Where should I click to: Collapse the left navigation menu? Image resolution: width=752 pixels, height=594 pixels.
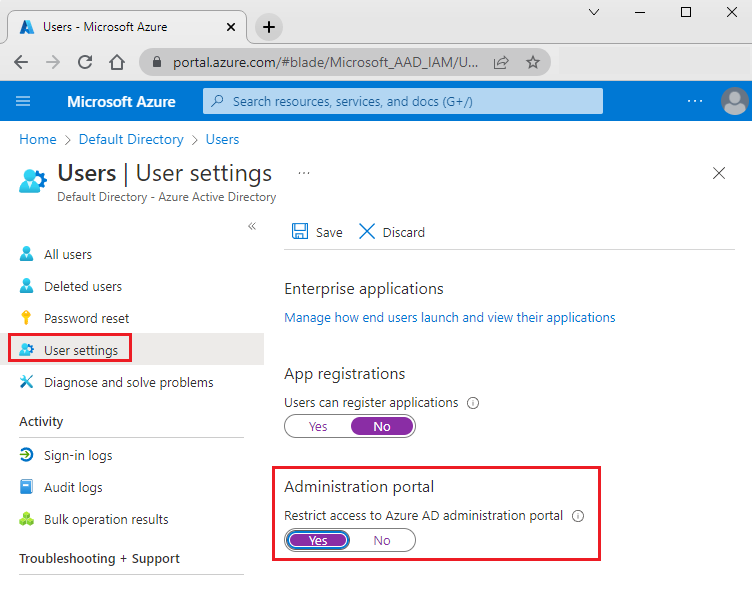(252, 226)
